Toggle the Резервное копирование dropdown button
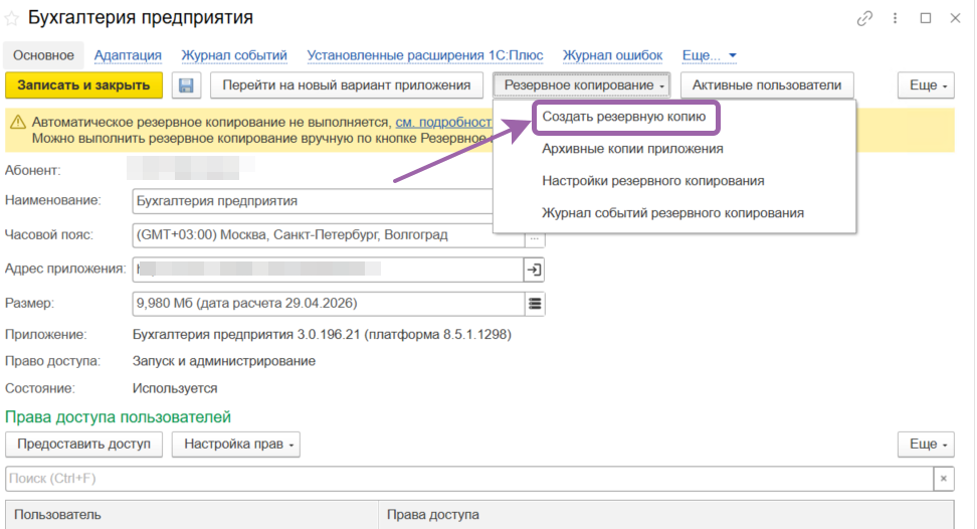 pos(582,85)
